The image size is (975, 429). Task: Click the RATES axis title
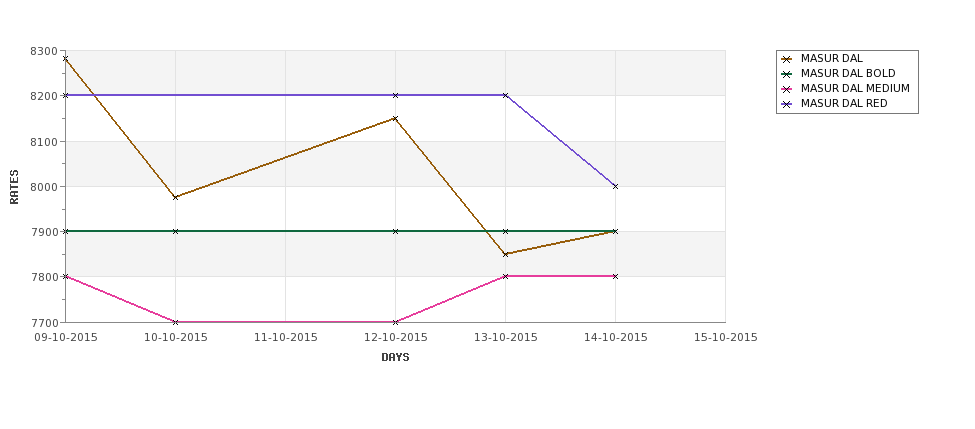pyautogui.click(x=14, y=187)
